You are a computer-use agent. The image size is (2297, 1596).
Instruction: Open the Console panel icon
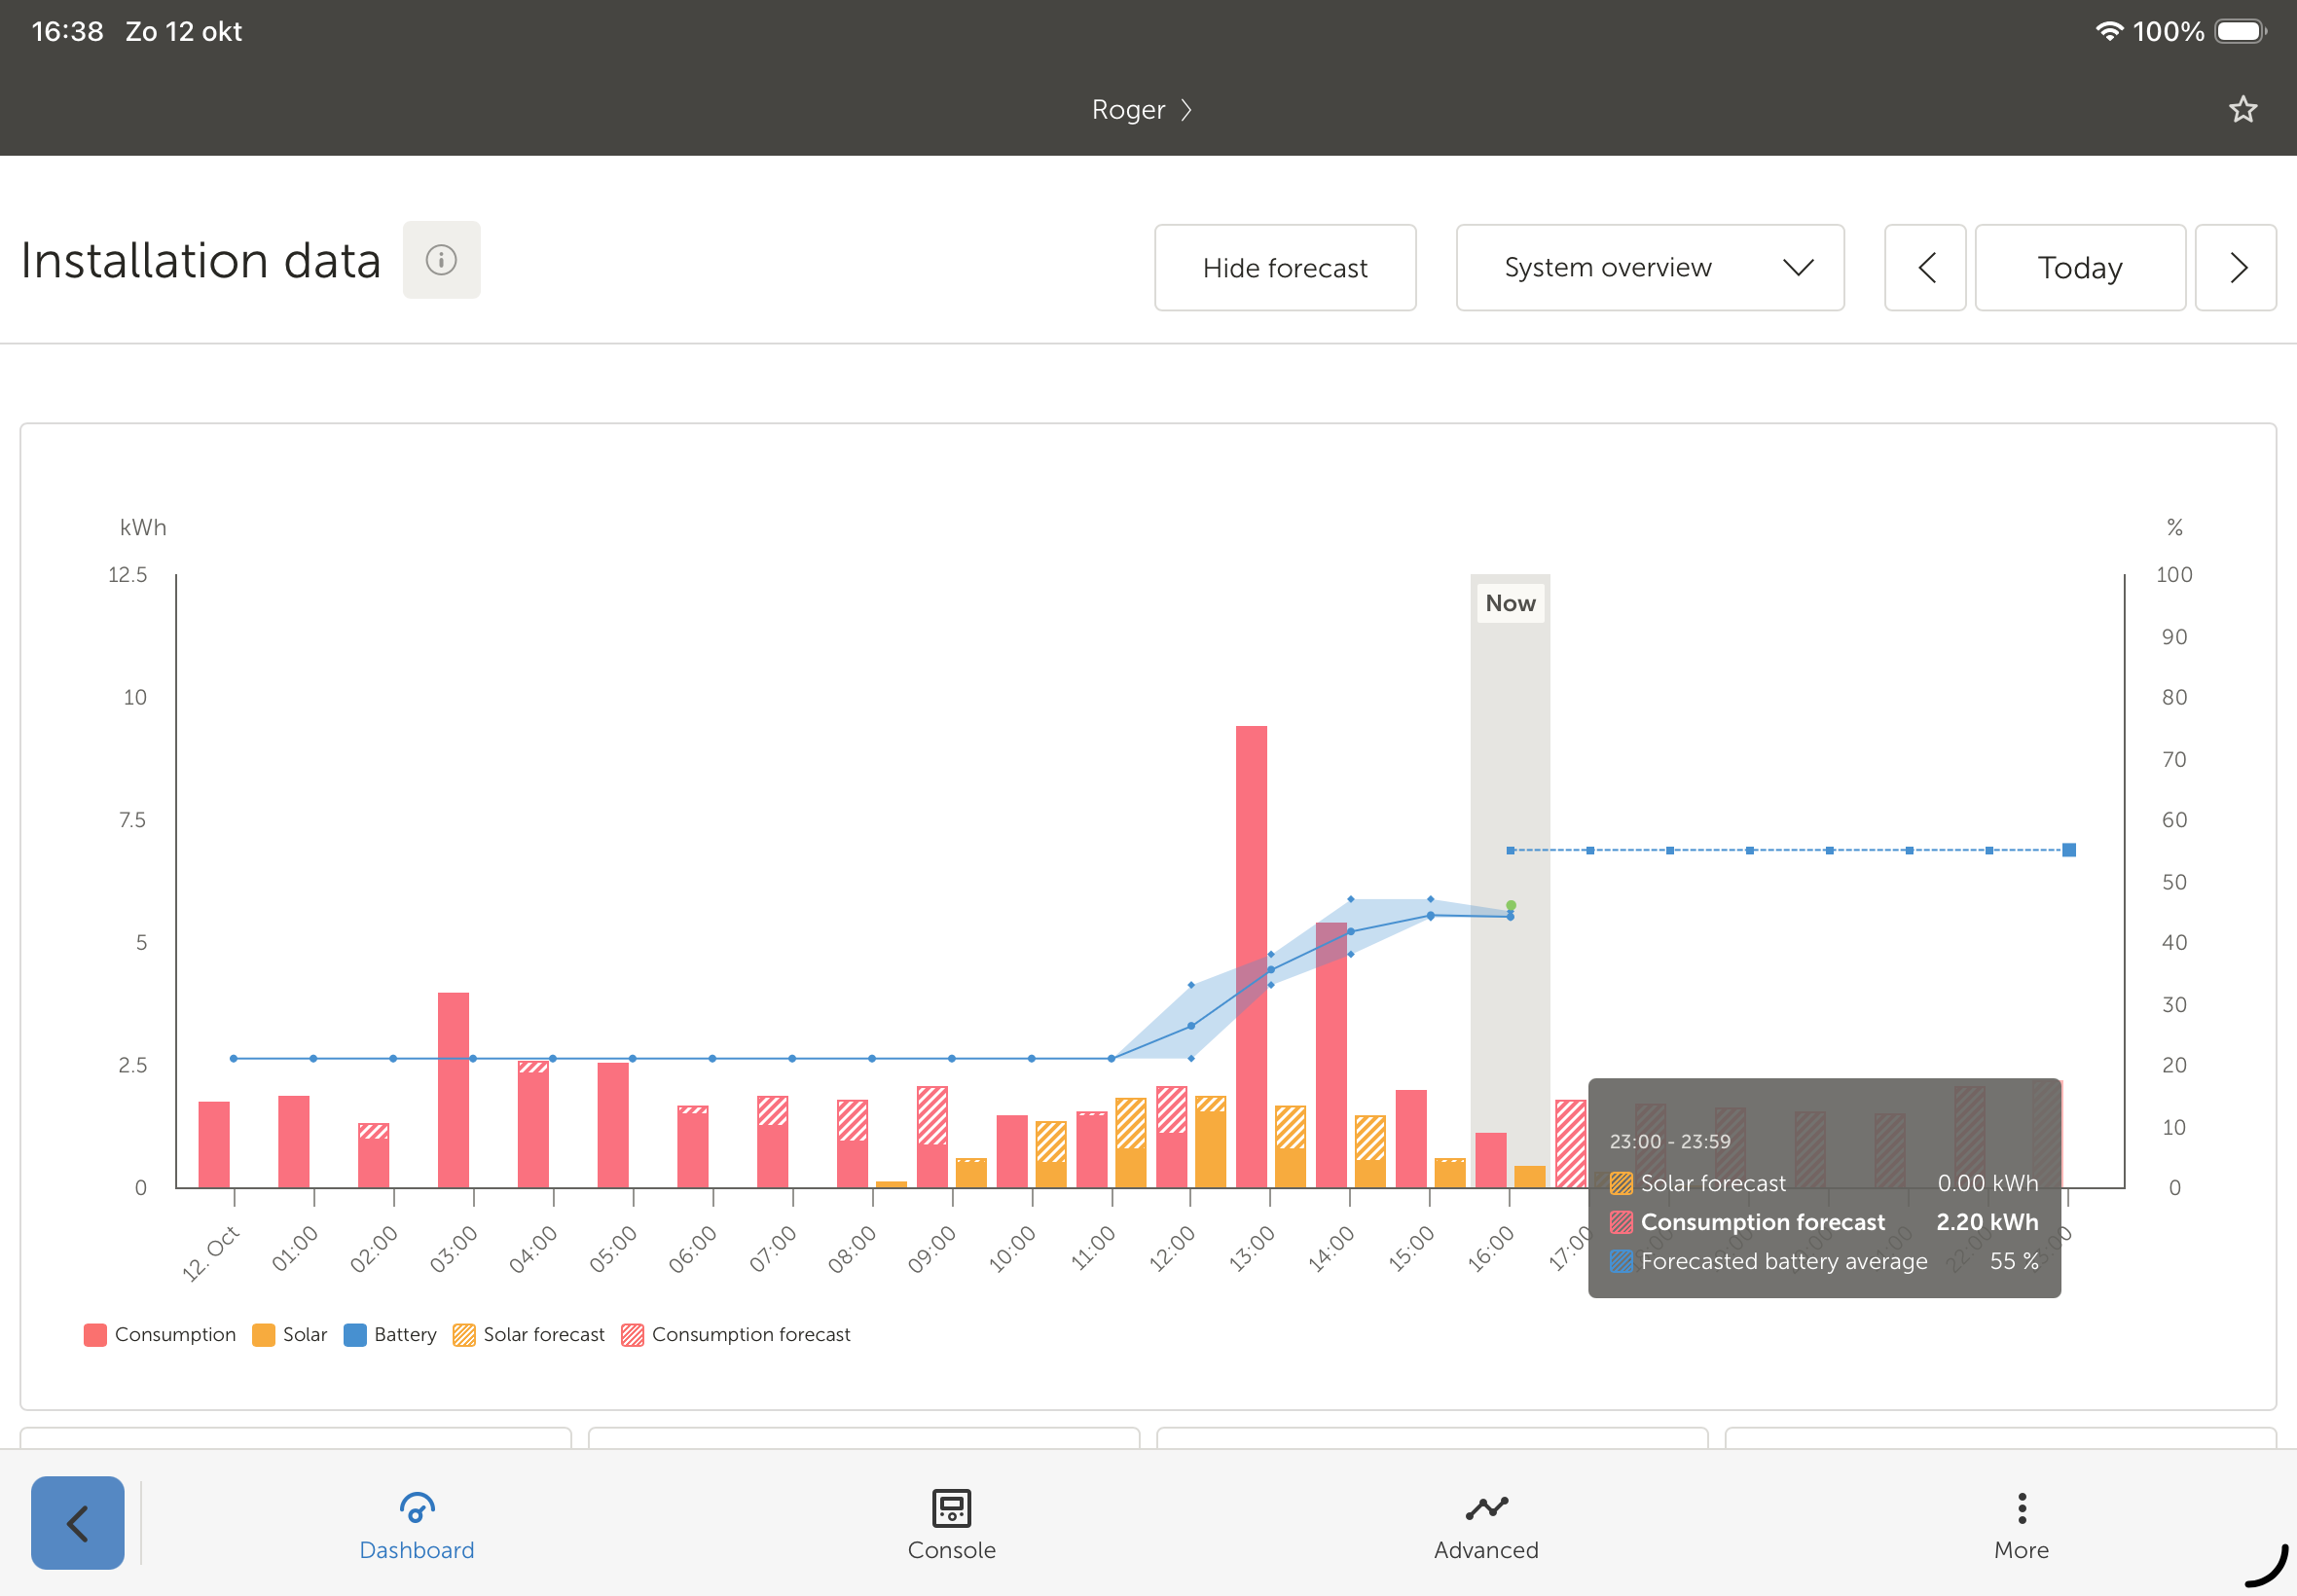[x=951, y=1507]
